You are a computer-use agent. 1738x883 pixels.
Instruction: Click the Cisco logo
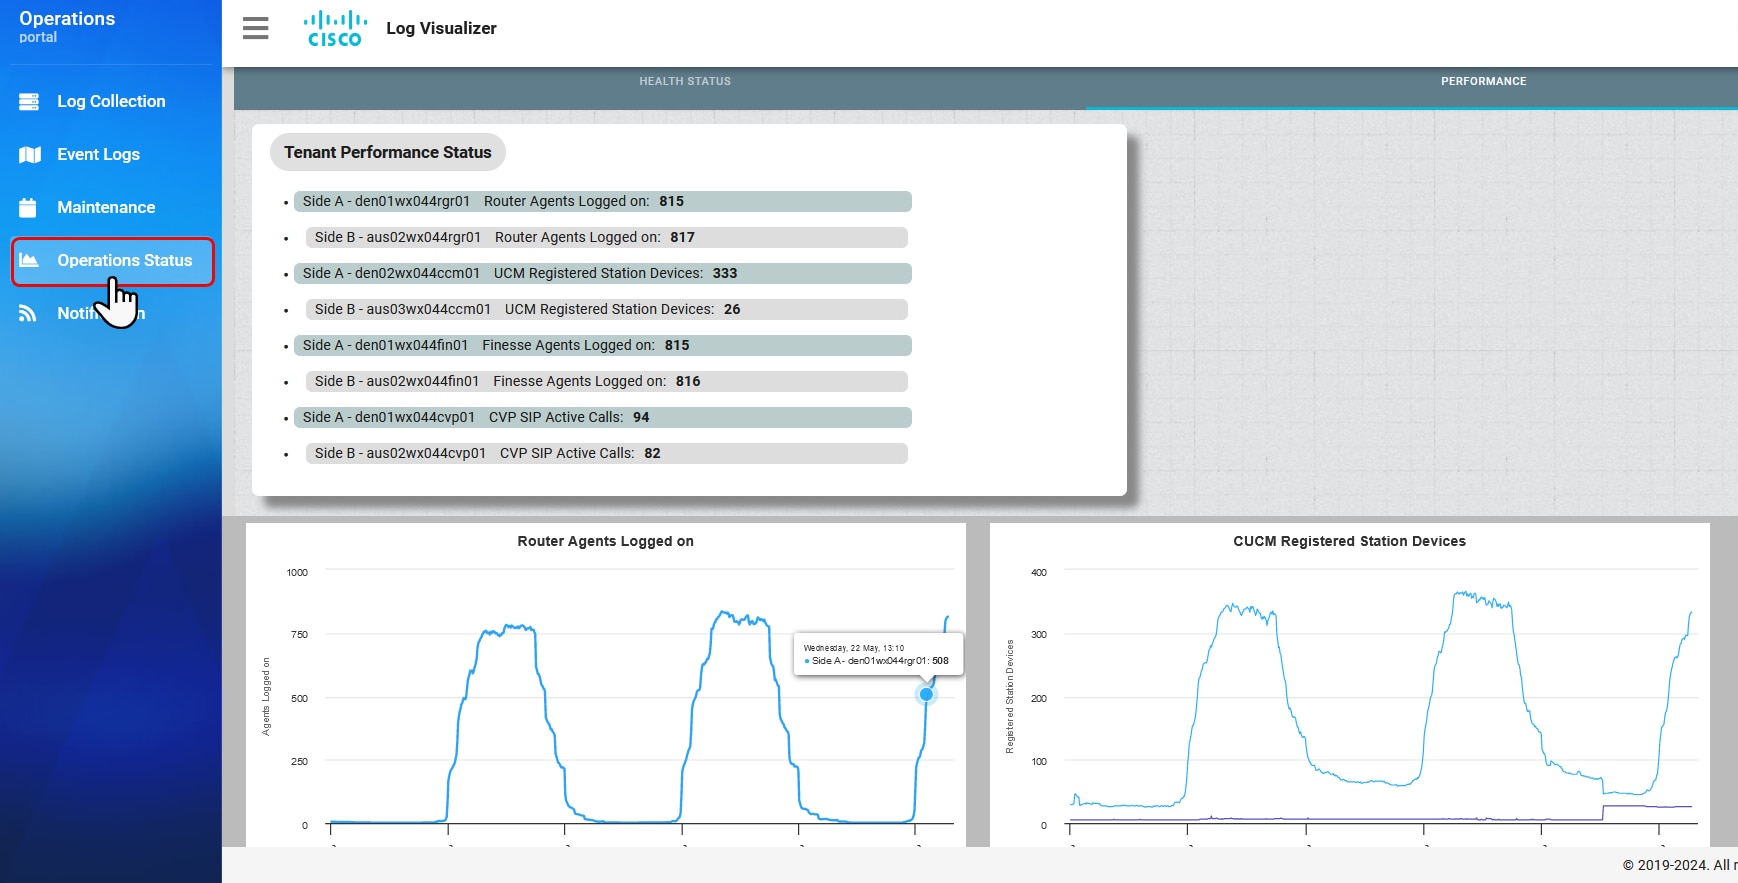point(335,28)
